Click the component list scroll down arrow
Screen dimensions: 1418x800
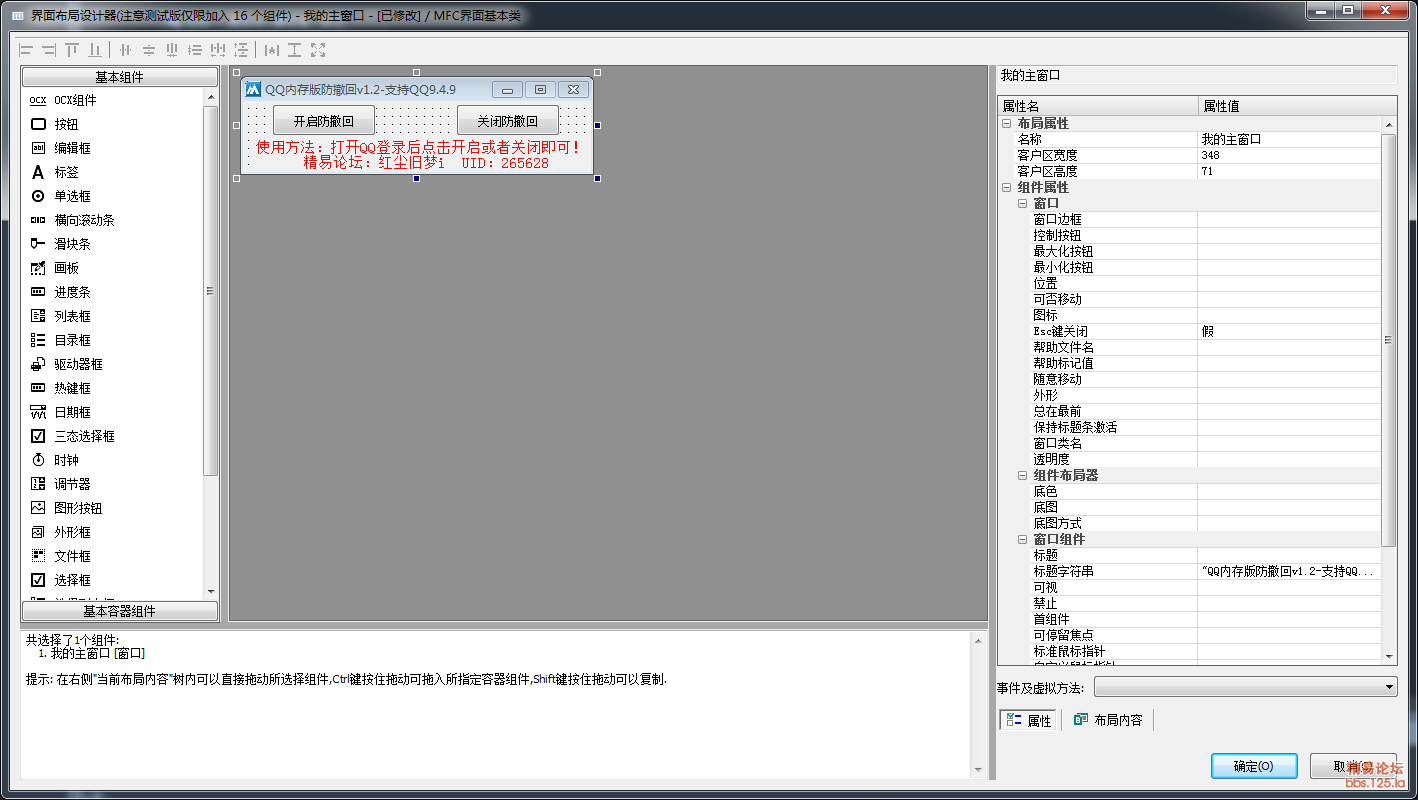coord(210,592)
